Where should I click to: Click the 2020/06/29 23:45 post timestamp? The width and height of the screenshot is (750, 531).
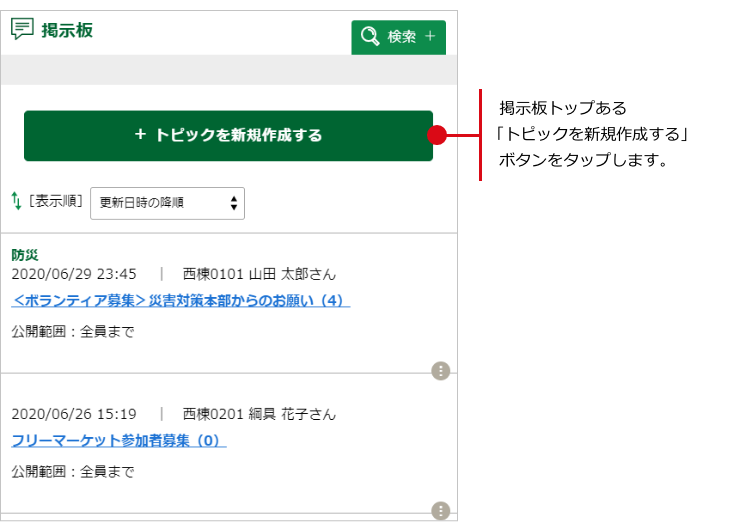pos(74,274)
